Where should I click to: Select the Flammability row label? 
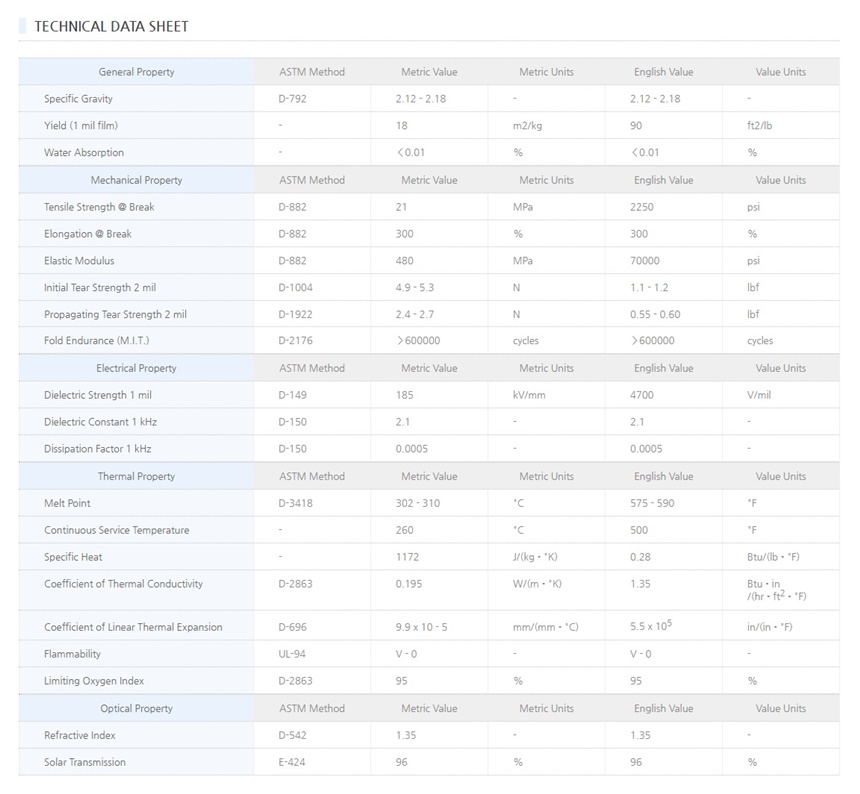pyautogui.click(x=72, y=654)
